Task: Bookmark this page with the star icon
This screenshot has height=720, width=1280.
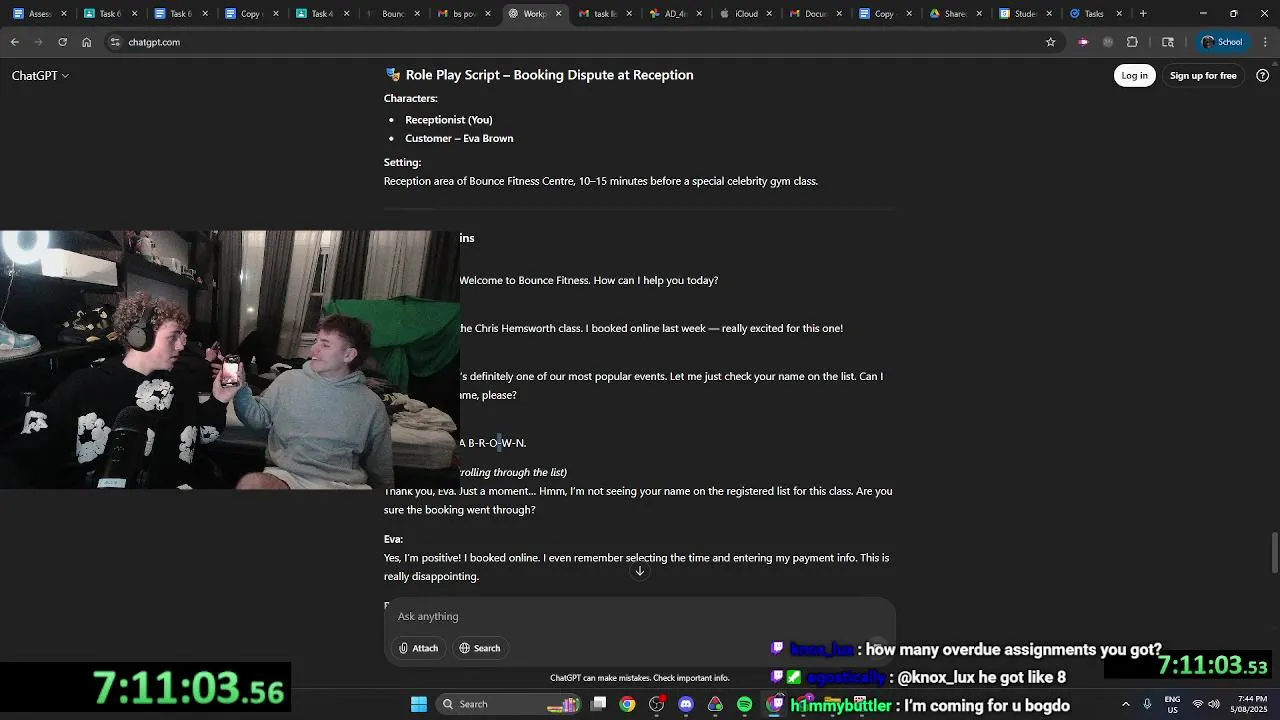Action: pyautogui.click(x=1050, y=42)
